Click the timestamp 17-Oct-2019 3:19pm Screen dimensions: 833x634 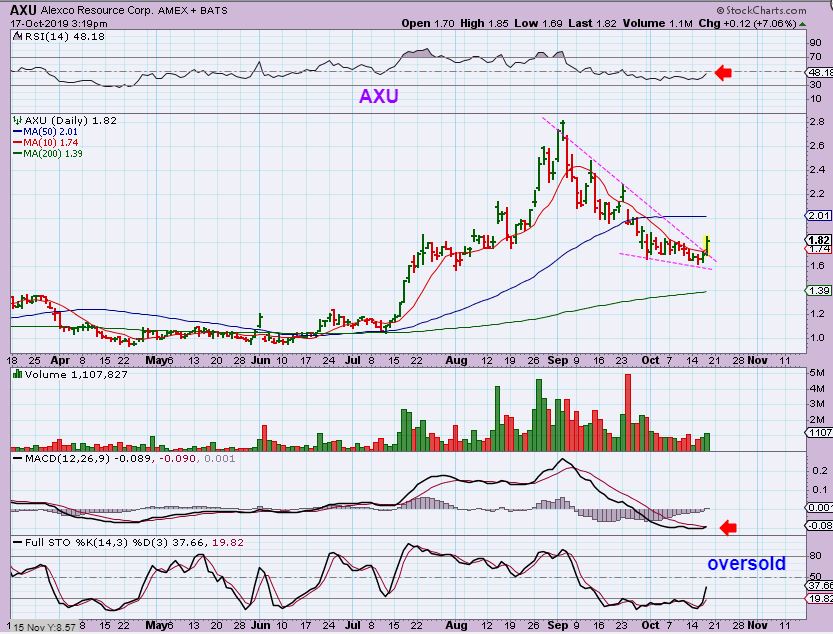[58, 24]
